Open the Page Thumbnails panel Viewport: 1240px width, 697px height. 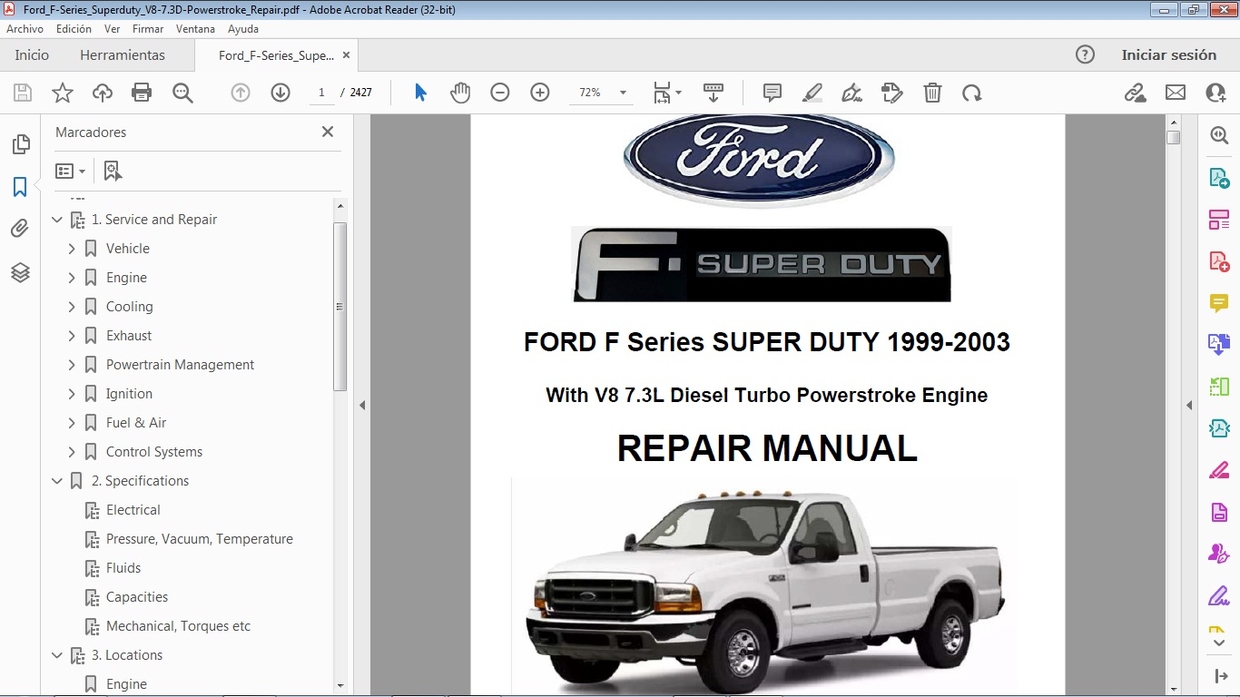coord(21,144)
